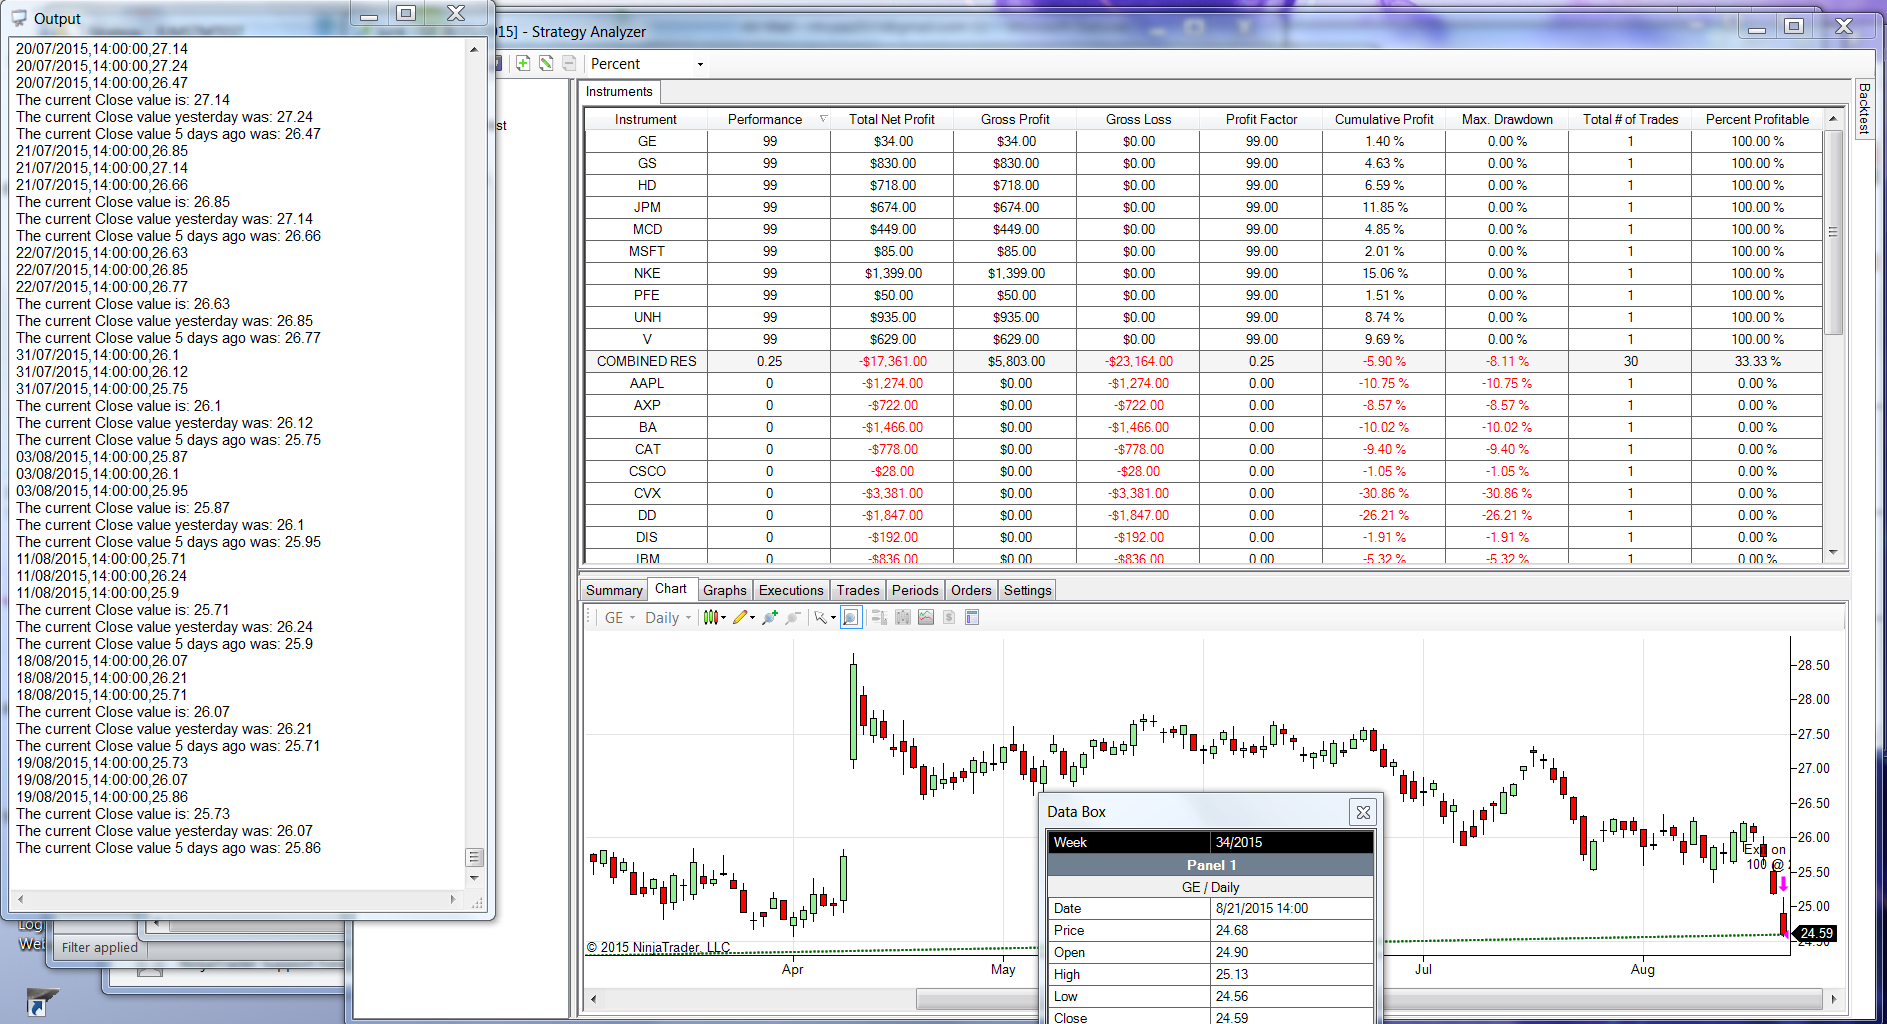Select the yellow pencil drawing tool
The width and height of the screenshot is (1887, 1024).
point(740,618)
